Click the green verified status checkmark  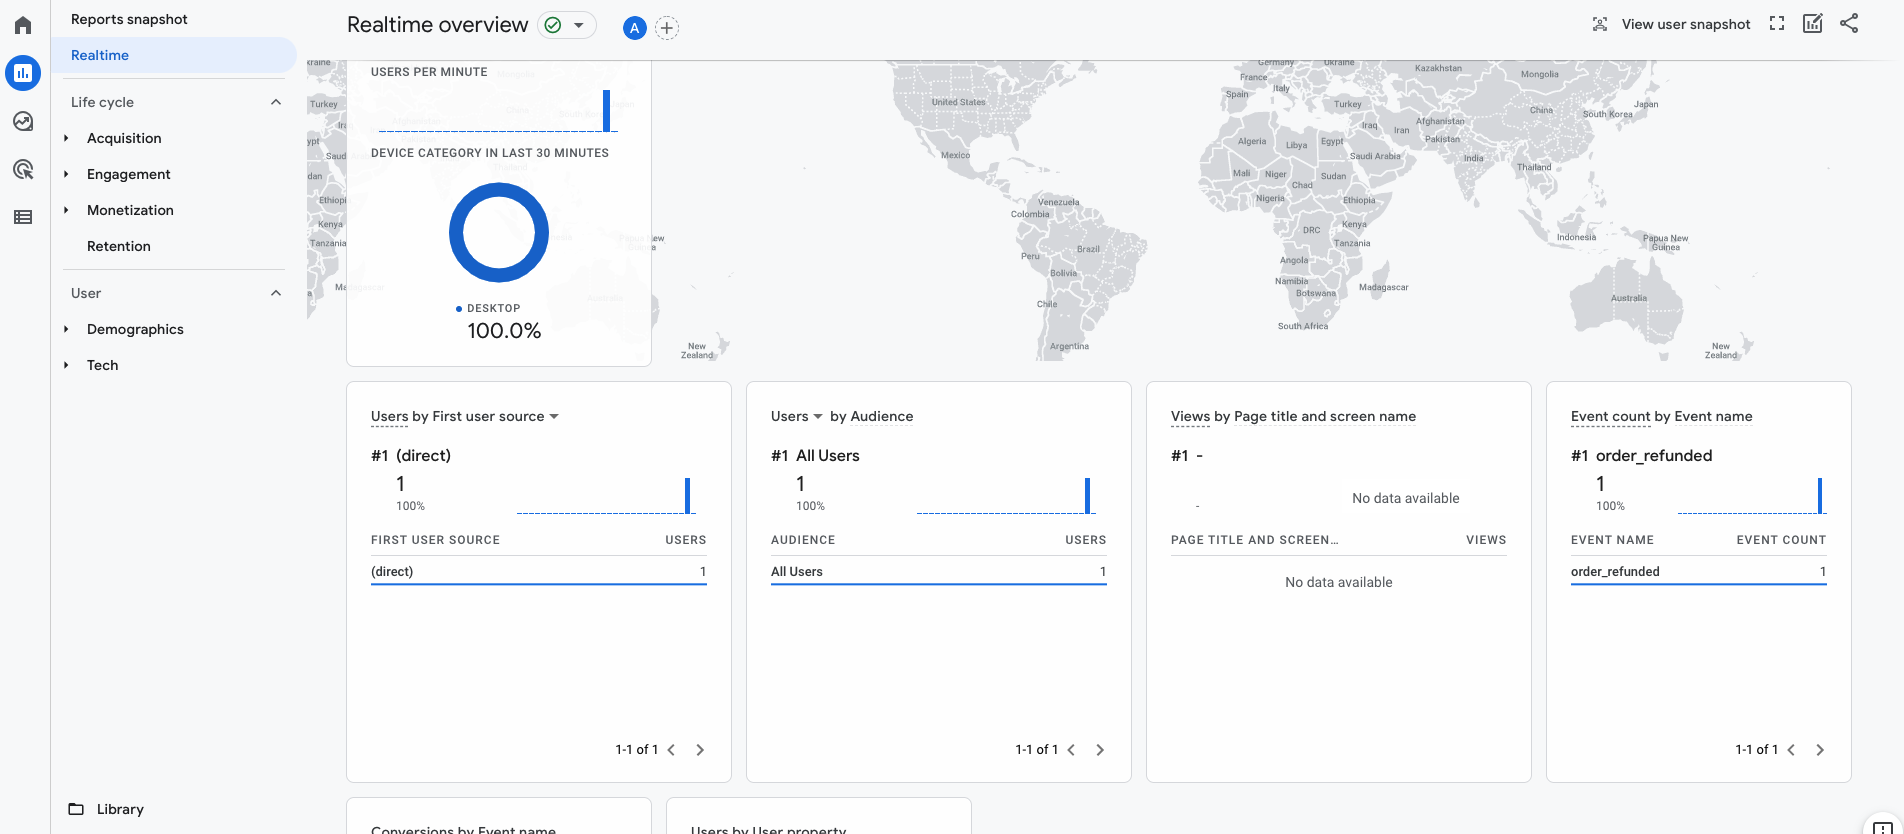tap(553, 25)
